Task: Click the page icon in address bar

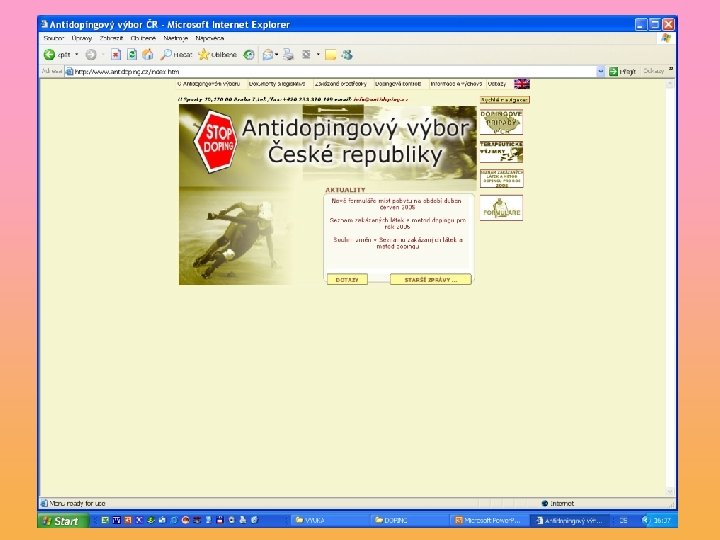Action: pos(69,72)
